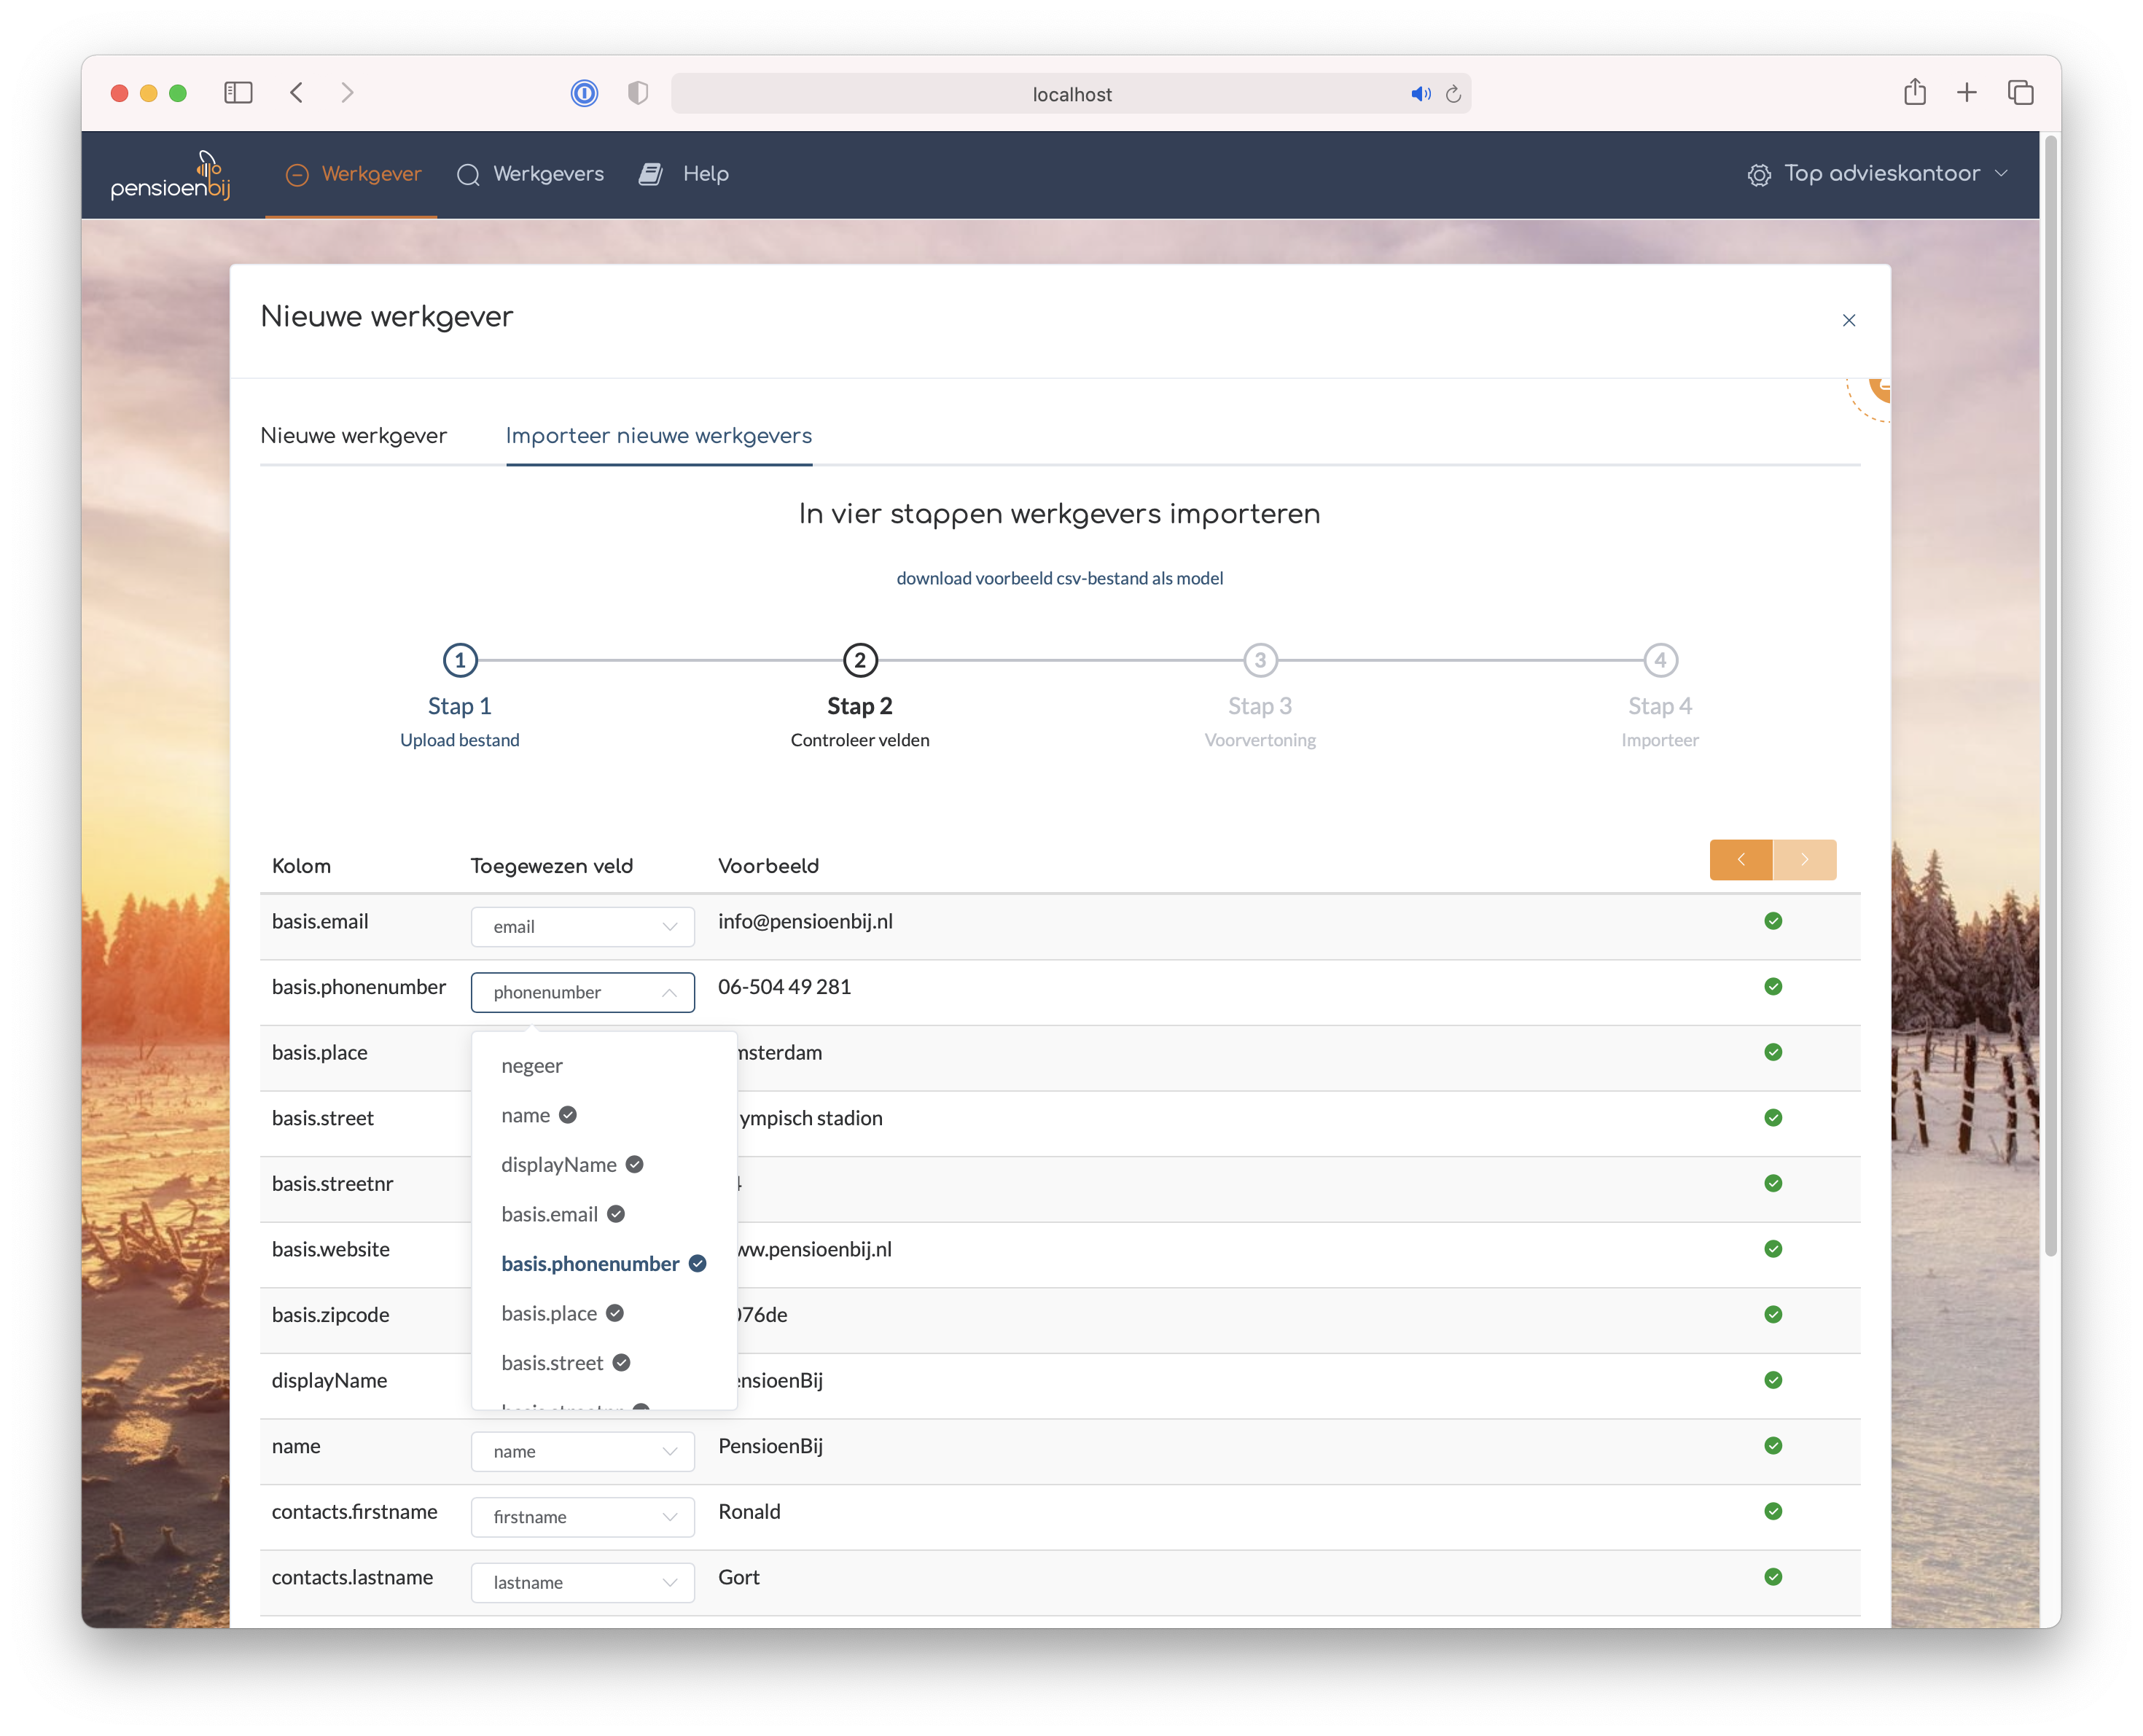This screenshot has height=1736, width=2143.
Task: Click green check icon for basis.zipcode row
Action: pyautogui.click(x=1773, y=1314)
